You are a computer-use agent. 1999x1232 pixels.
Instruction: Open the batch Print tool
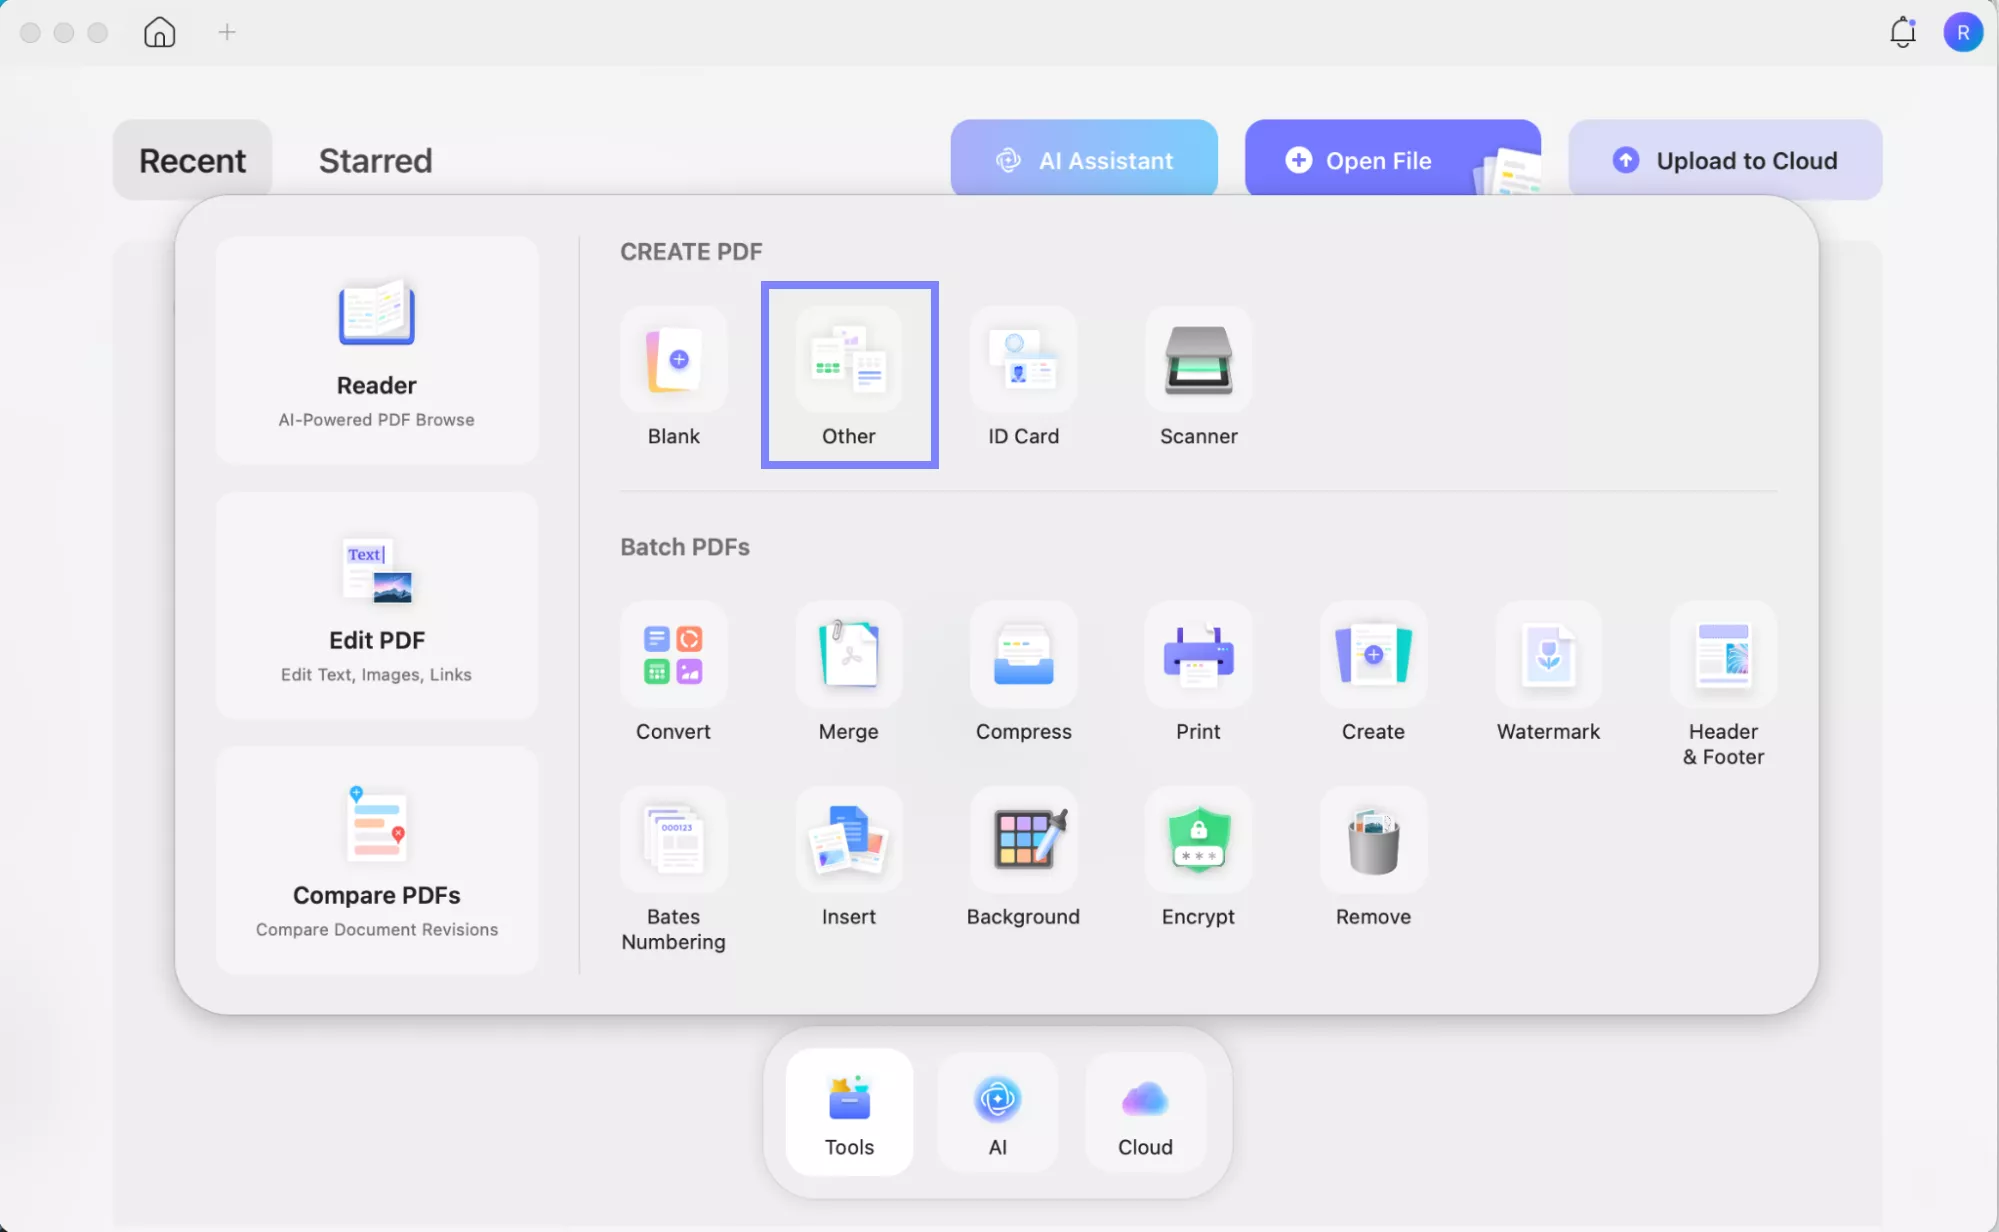pyautogui.click(x=1198, y=655)
